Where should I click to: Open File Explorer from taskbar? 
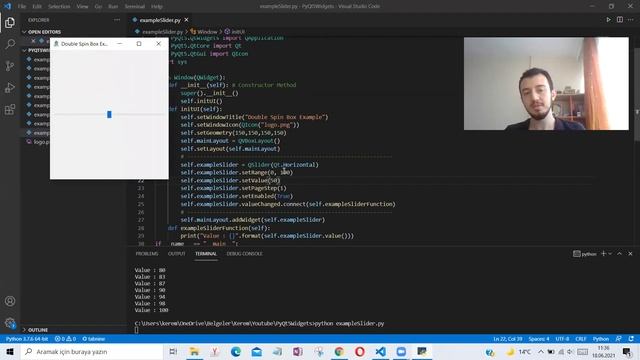[194, 351]
